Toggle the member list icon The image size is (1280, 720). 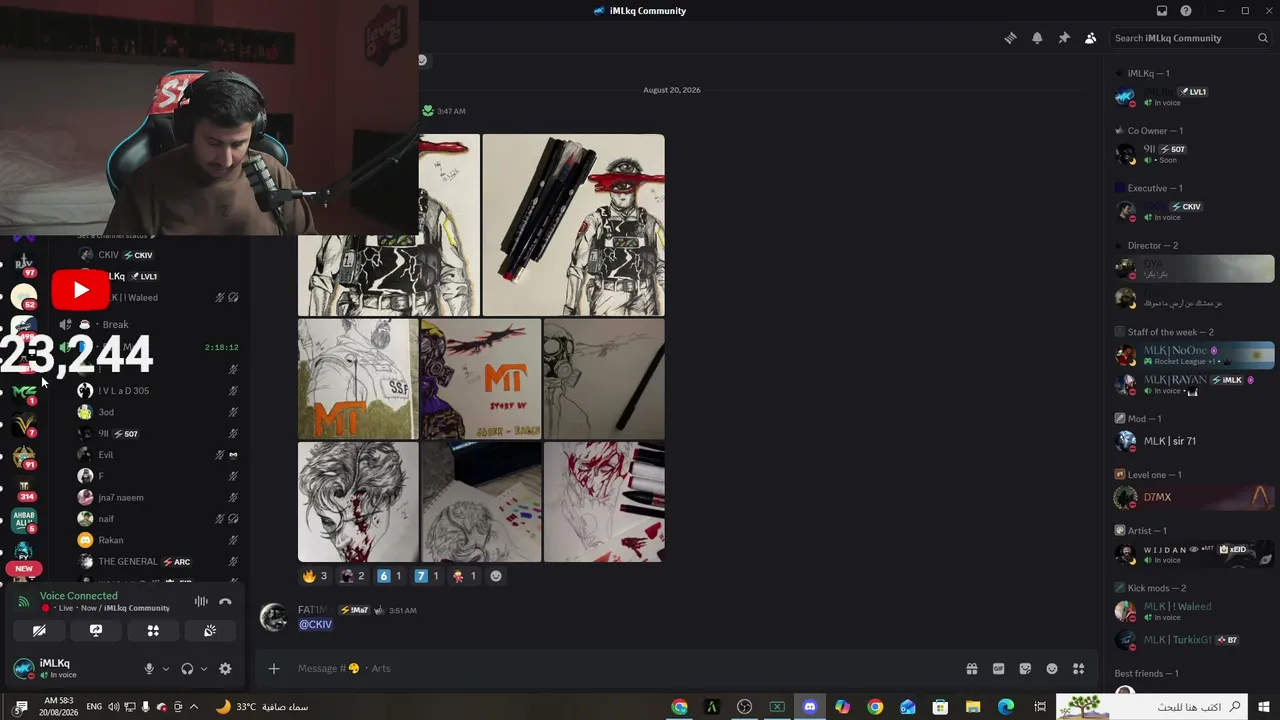(x=1090, y=38)
